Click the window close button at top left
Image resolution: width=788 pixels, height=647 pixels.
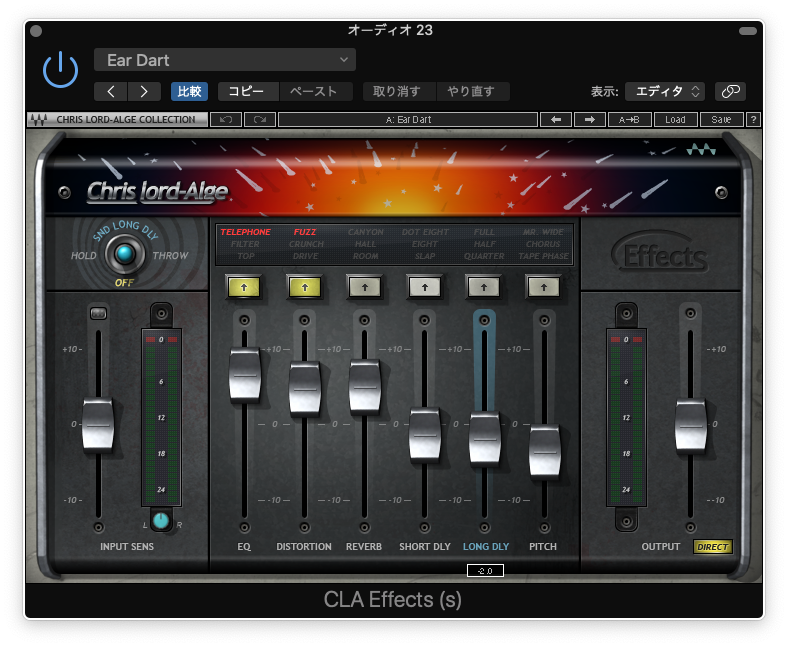click(36, 31)
